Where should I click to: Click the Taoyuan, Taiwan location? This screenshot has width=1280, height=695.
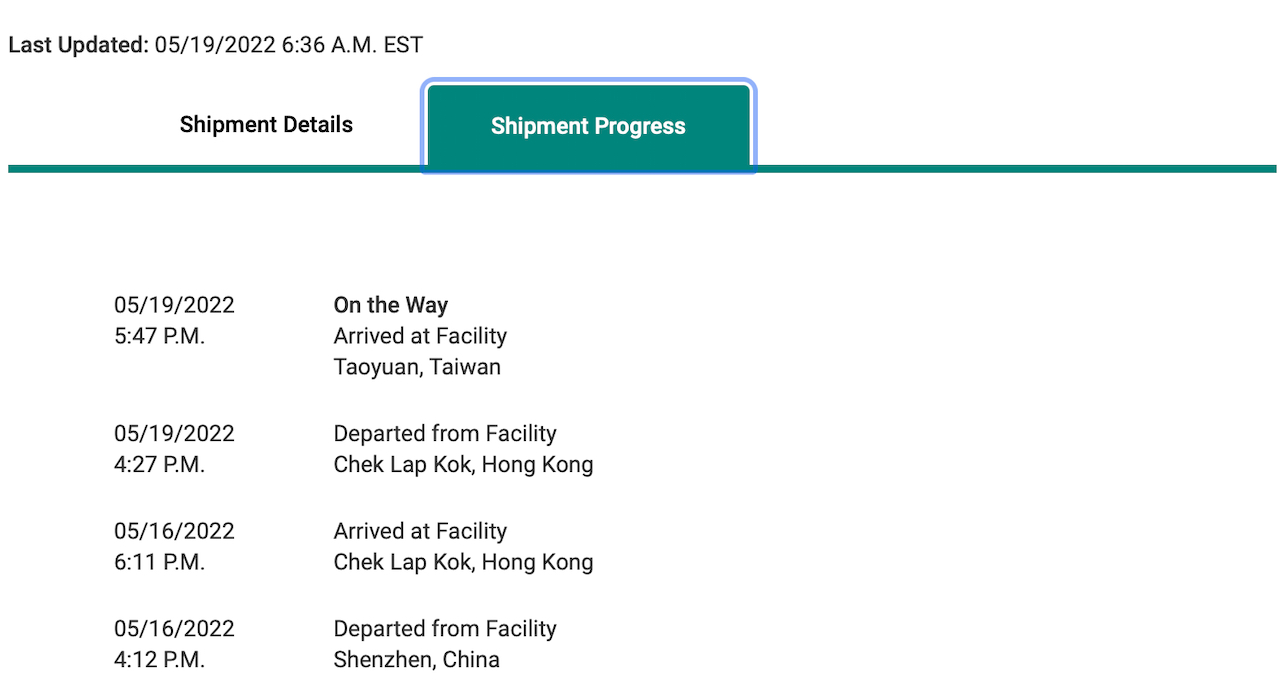(x=417, y=367)
